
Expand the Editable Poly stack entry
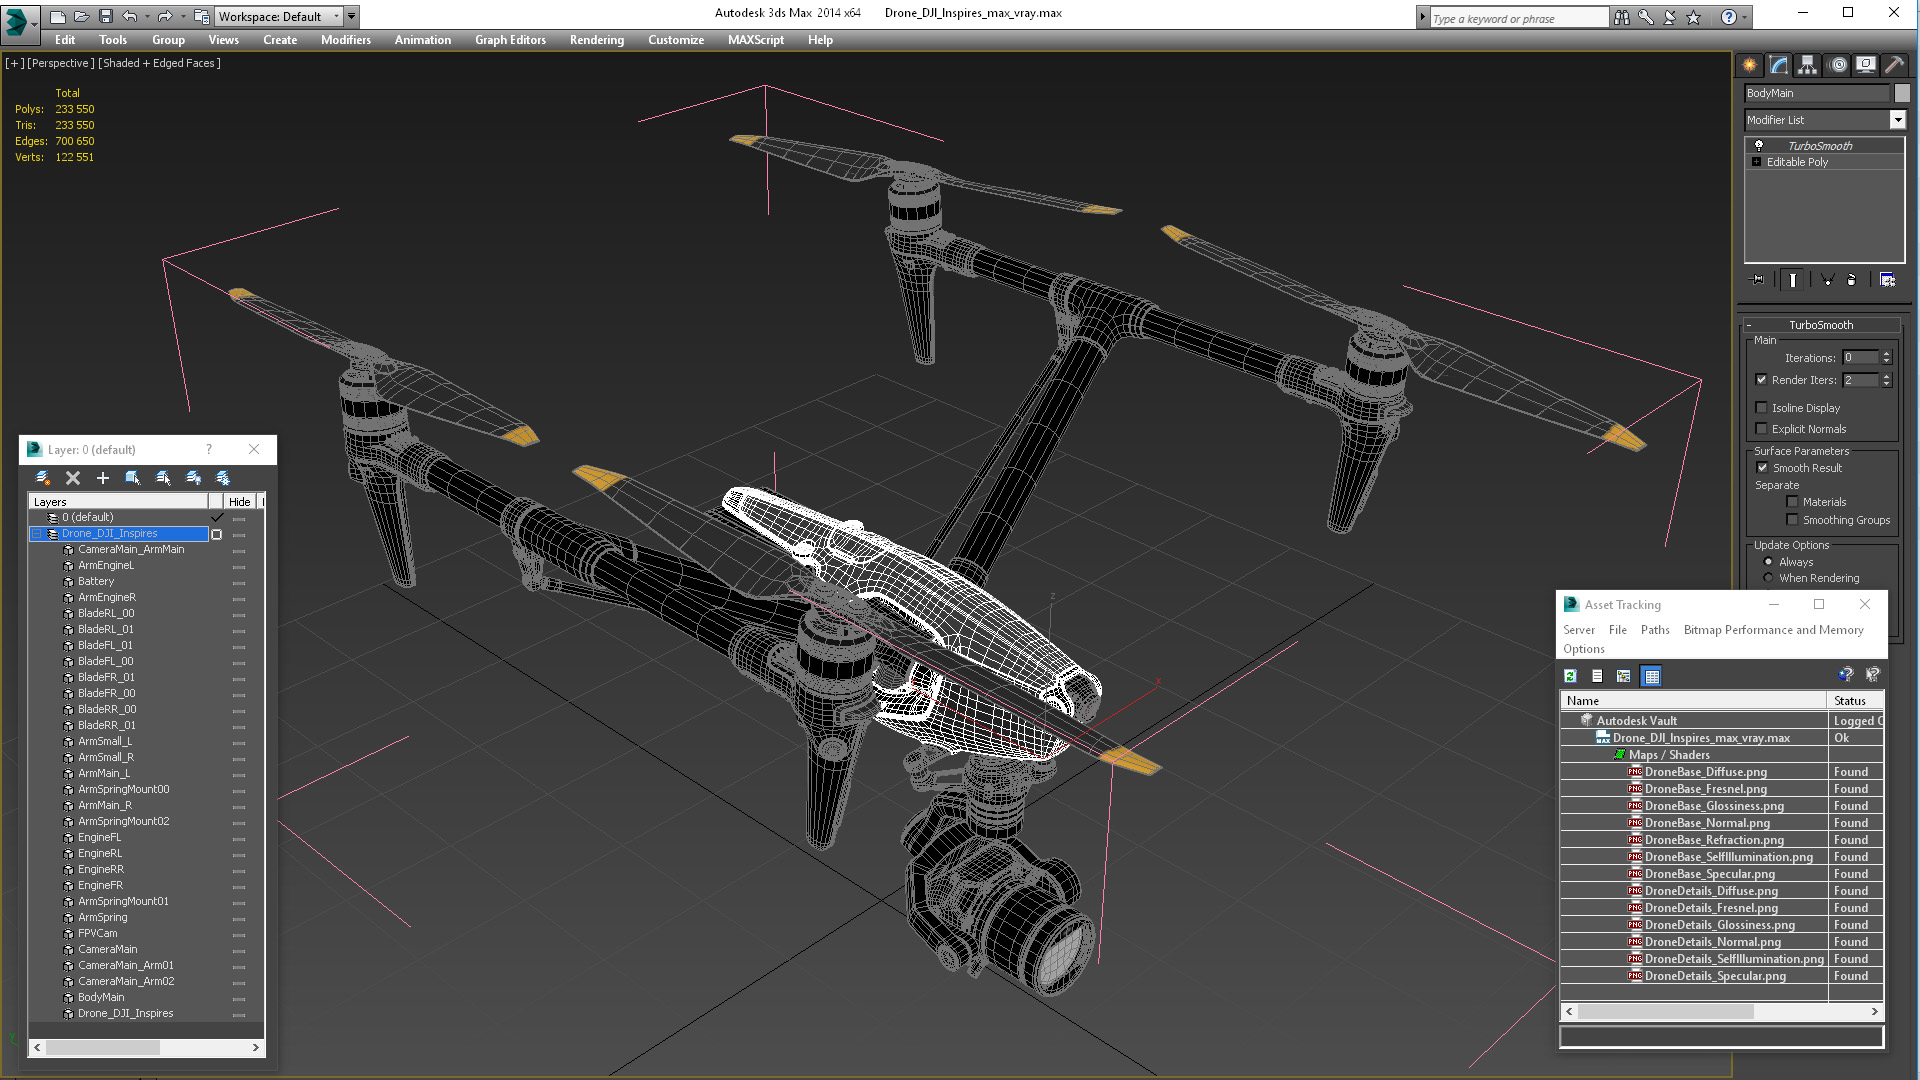pos(1757,162)
